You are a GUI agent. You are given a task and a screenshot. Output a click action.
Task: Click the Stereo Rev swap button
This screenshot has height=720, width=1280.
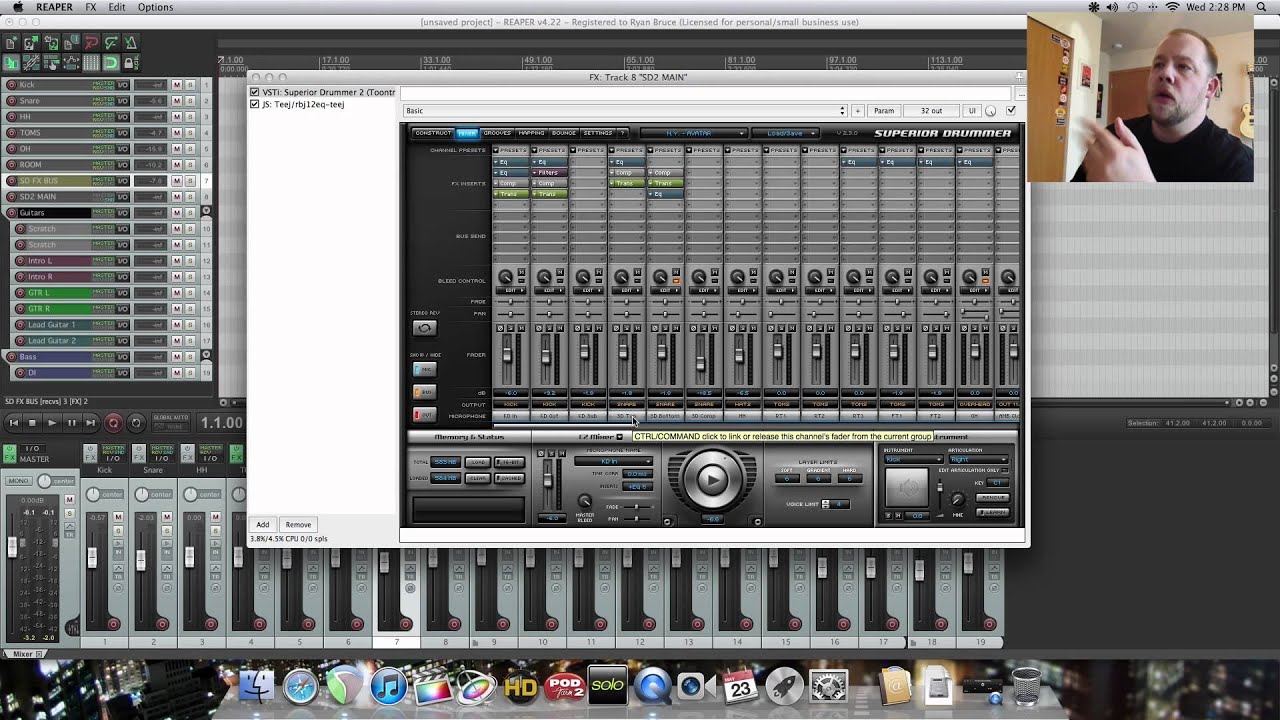[424, 328]
